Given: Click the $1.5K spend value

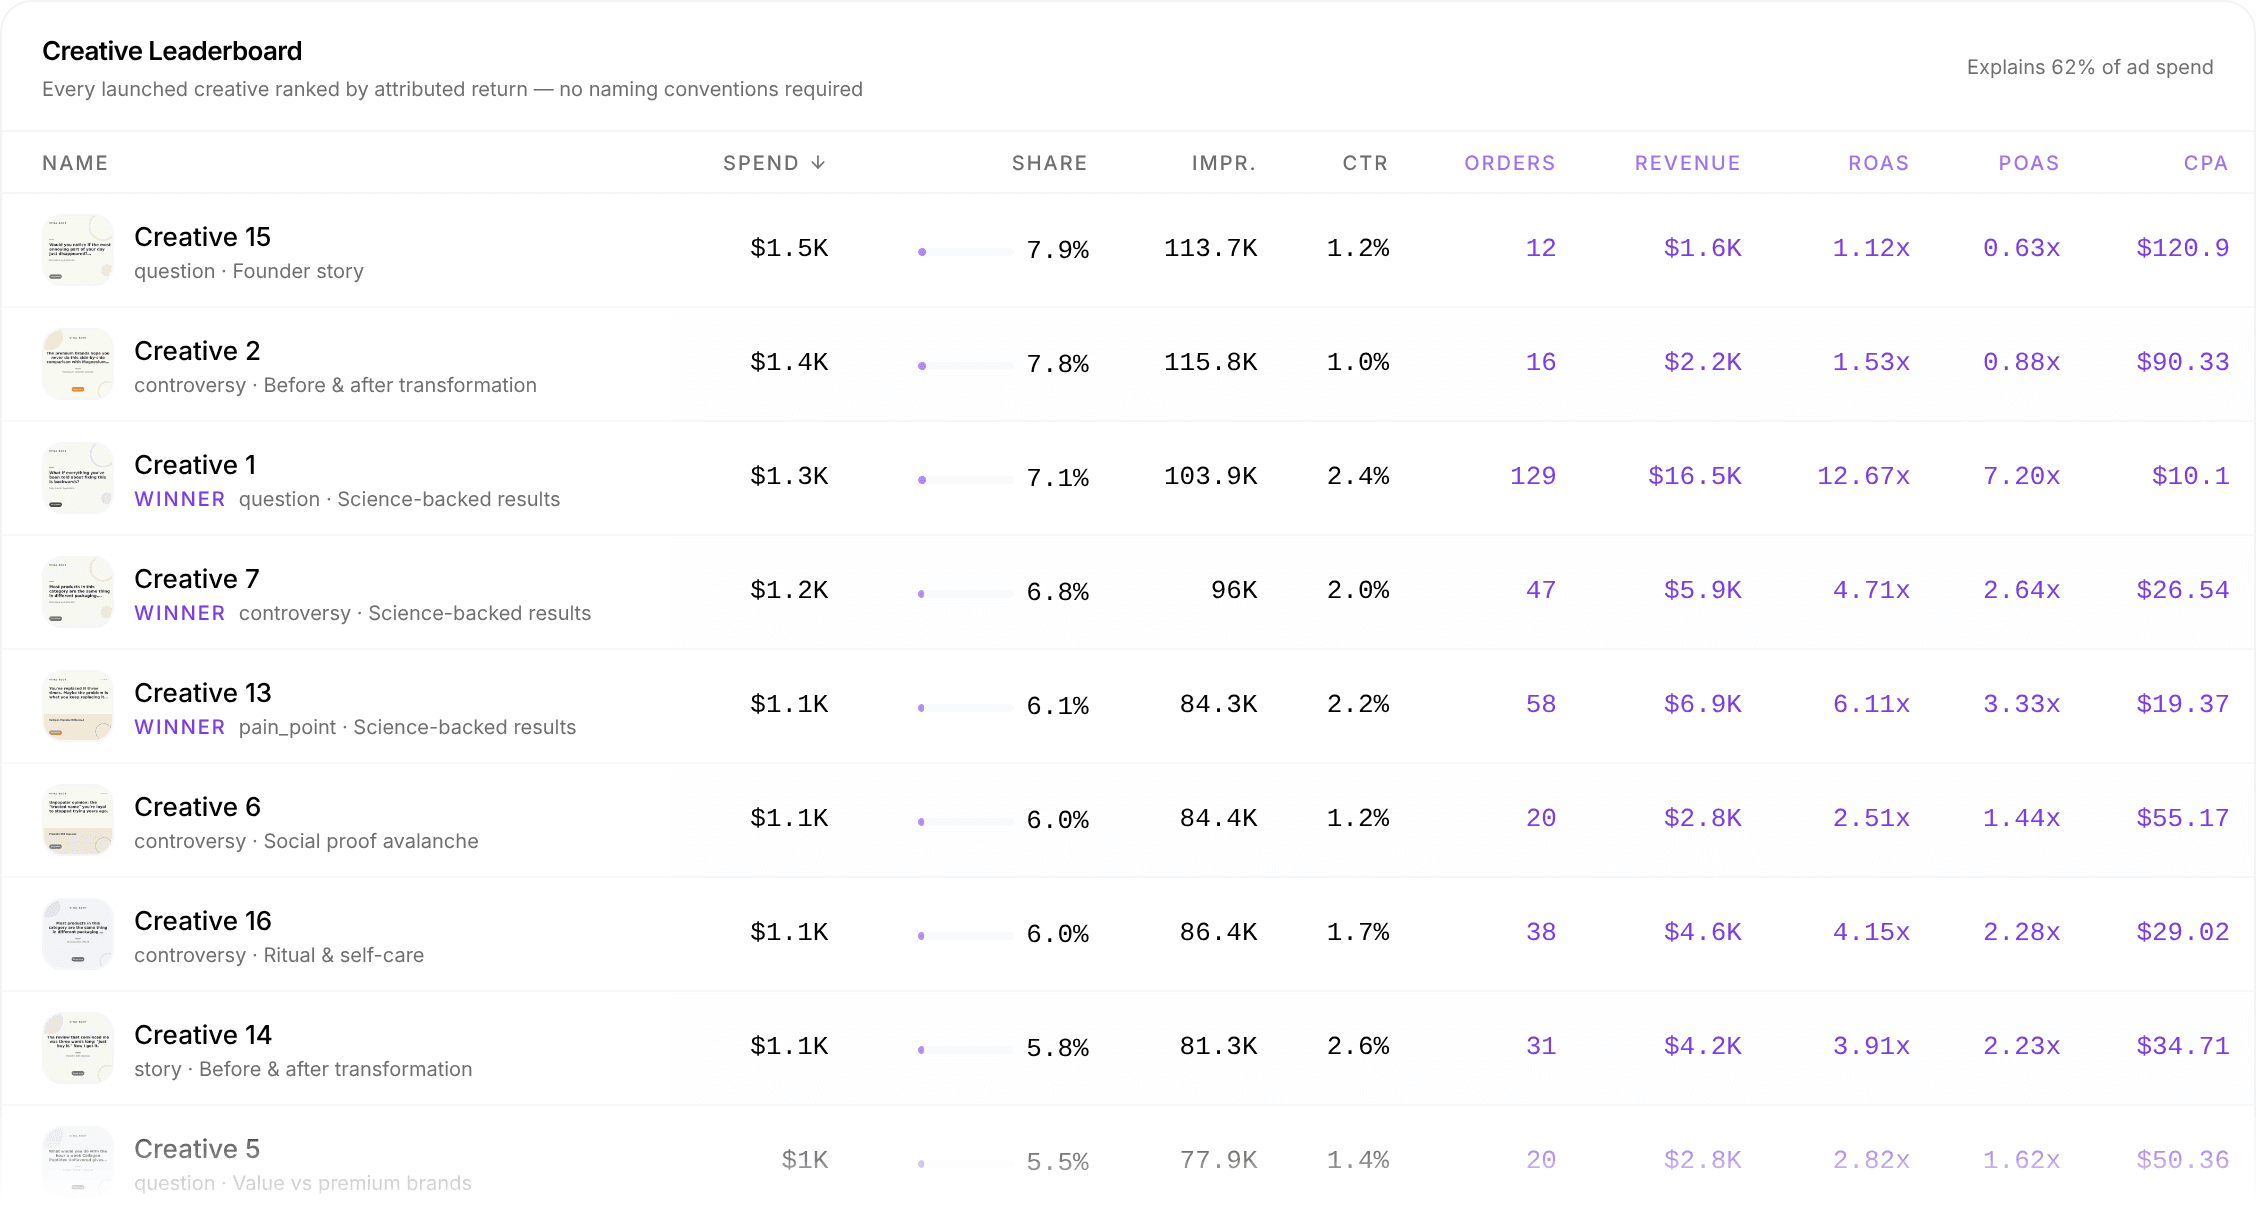Looking at the screenshot, I should [x=789, y=248].
